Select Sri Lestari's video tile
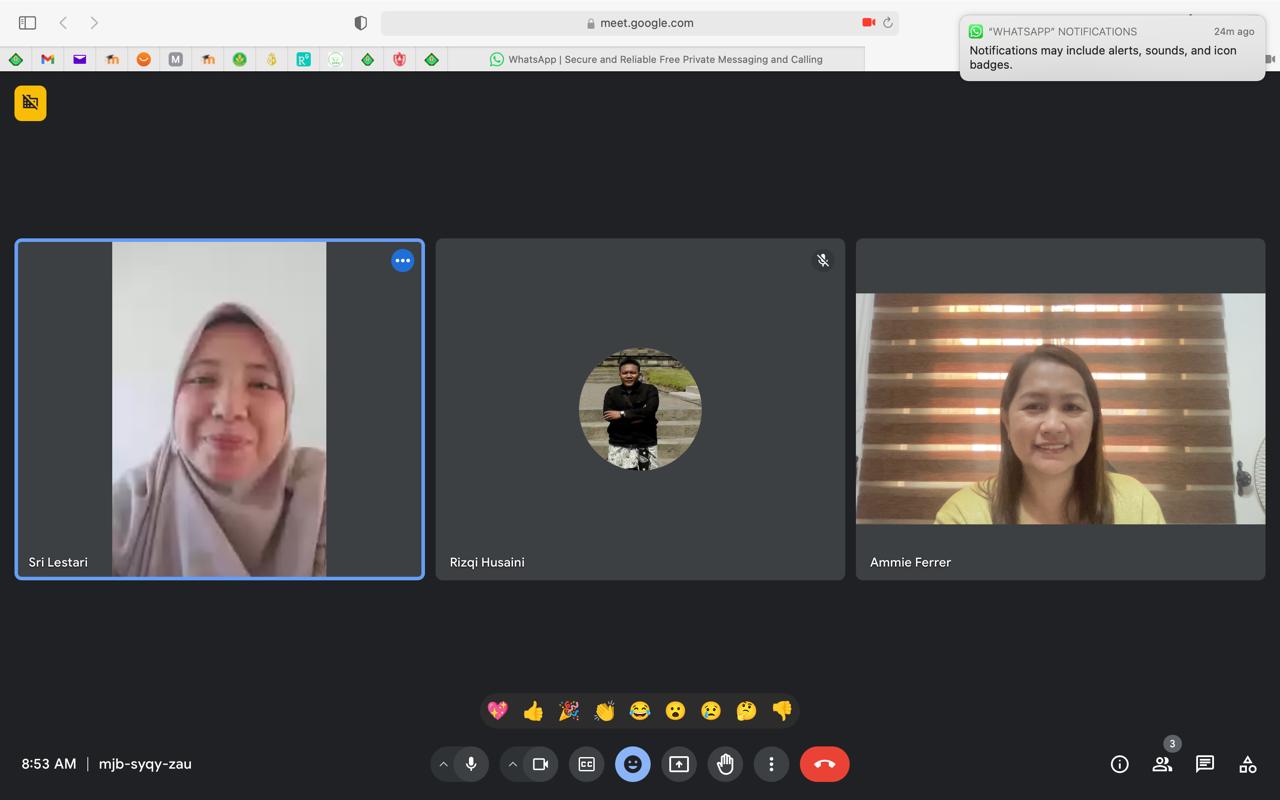 click(219, 409)
